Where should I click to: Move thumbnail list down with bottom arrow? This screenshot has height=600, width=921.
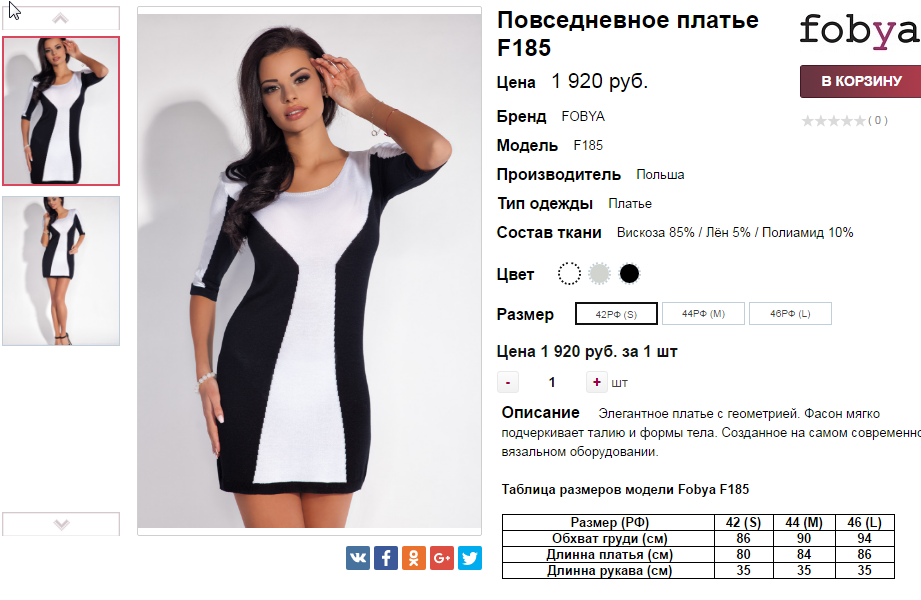(x=61, y=524)
